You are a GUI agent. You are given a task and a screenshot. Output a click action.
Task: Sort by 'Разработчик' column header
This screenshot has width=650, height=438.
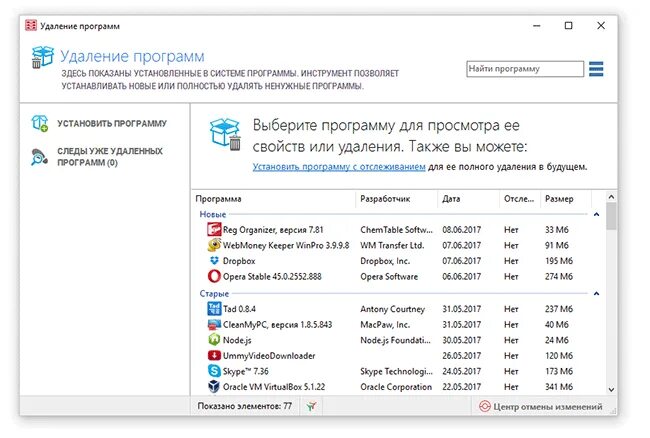click(x=396, y=199)
